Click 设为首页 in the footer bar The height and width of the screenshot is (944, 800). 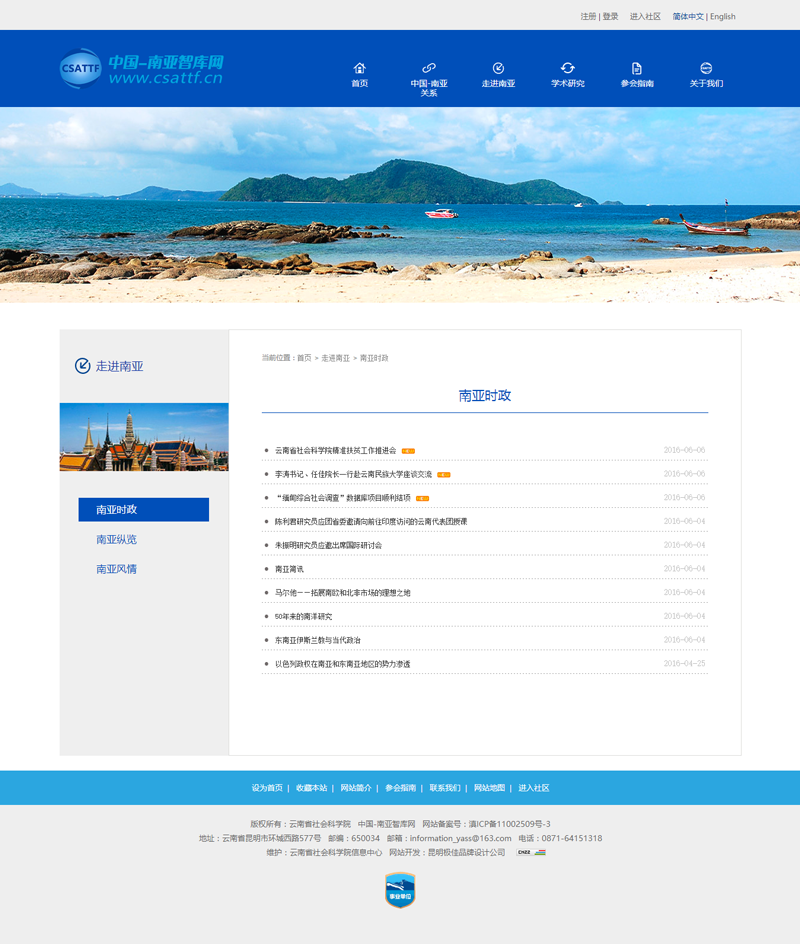[267, 788]
